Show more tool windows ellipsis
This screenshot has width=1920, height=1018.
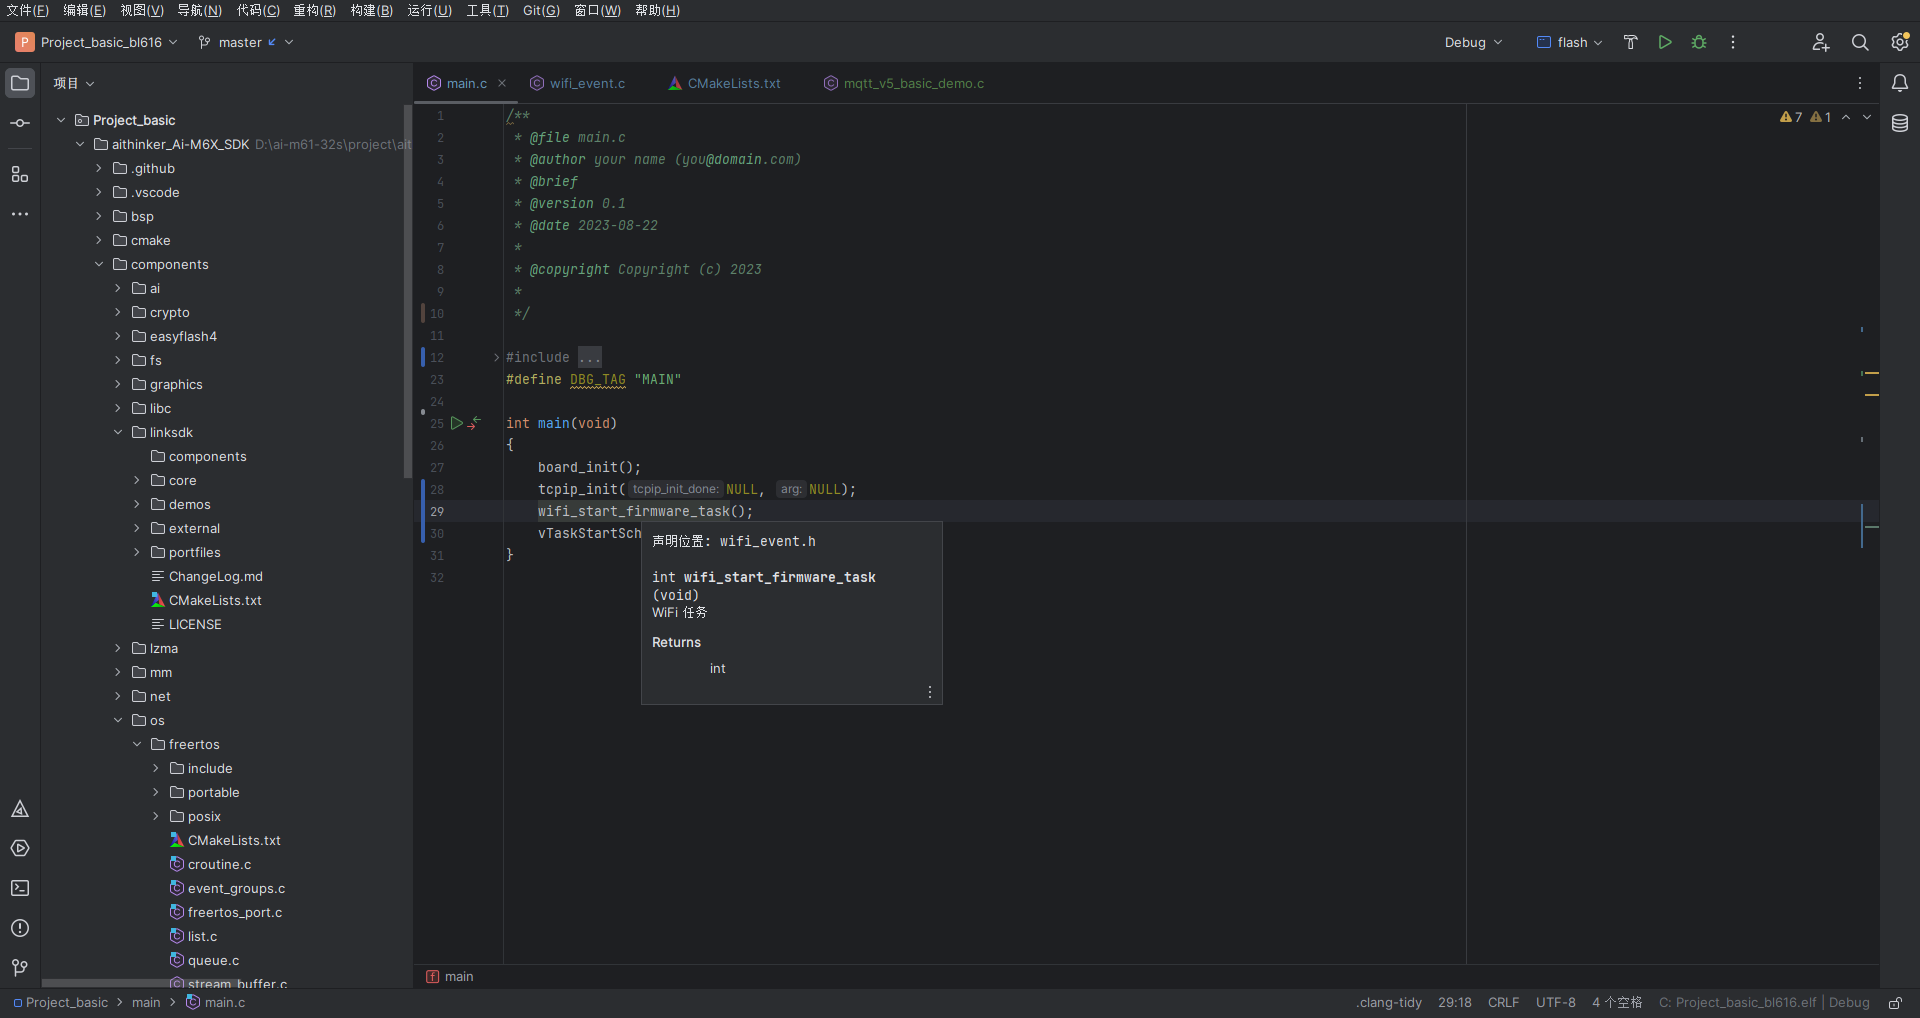pos(20,214)
